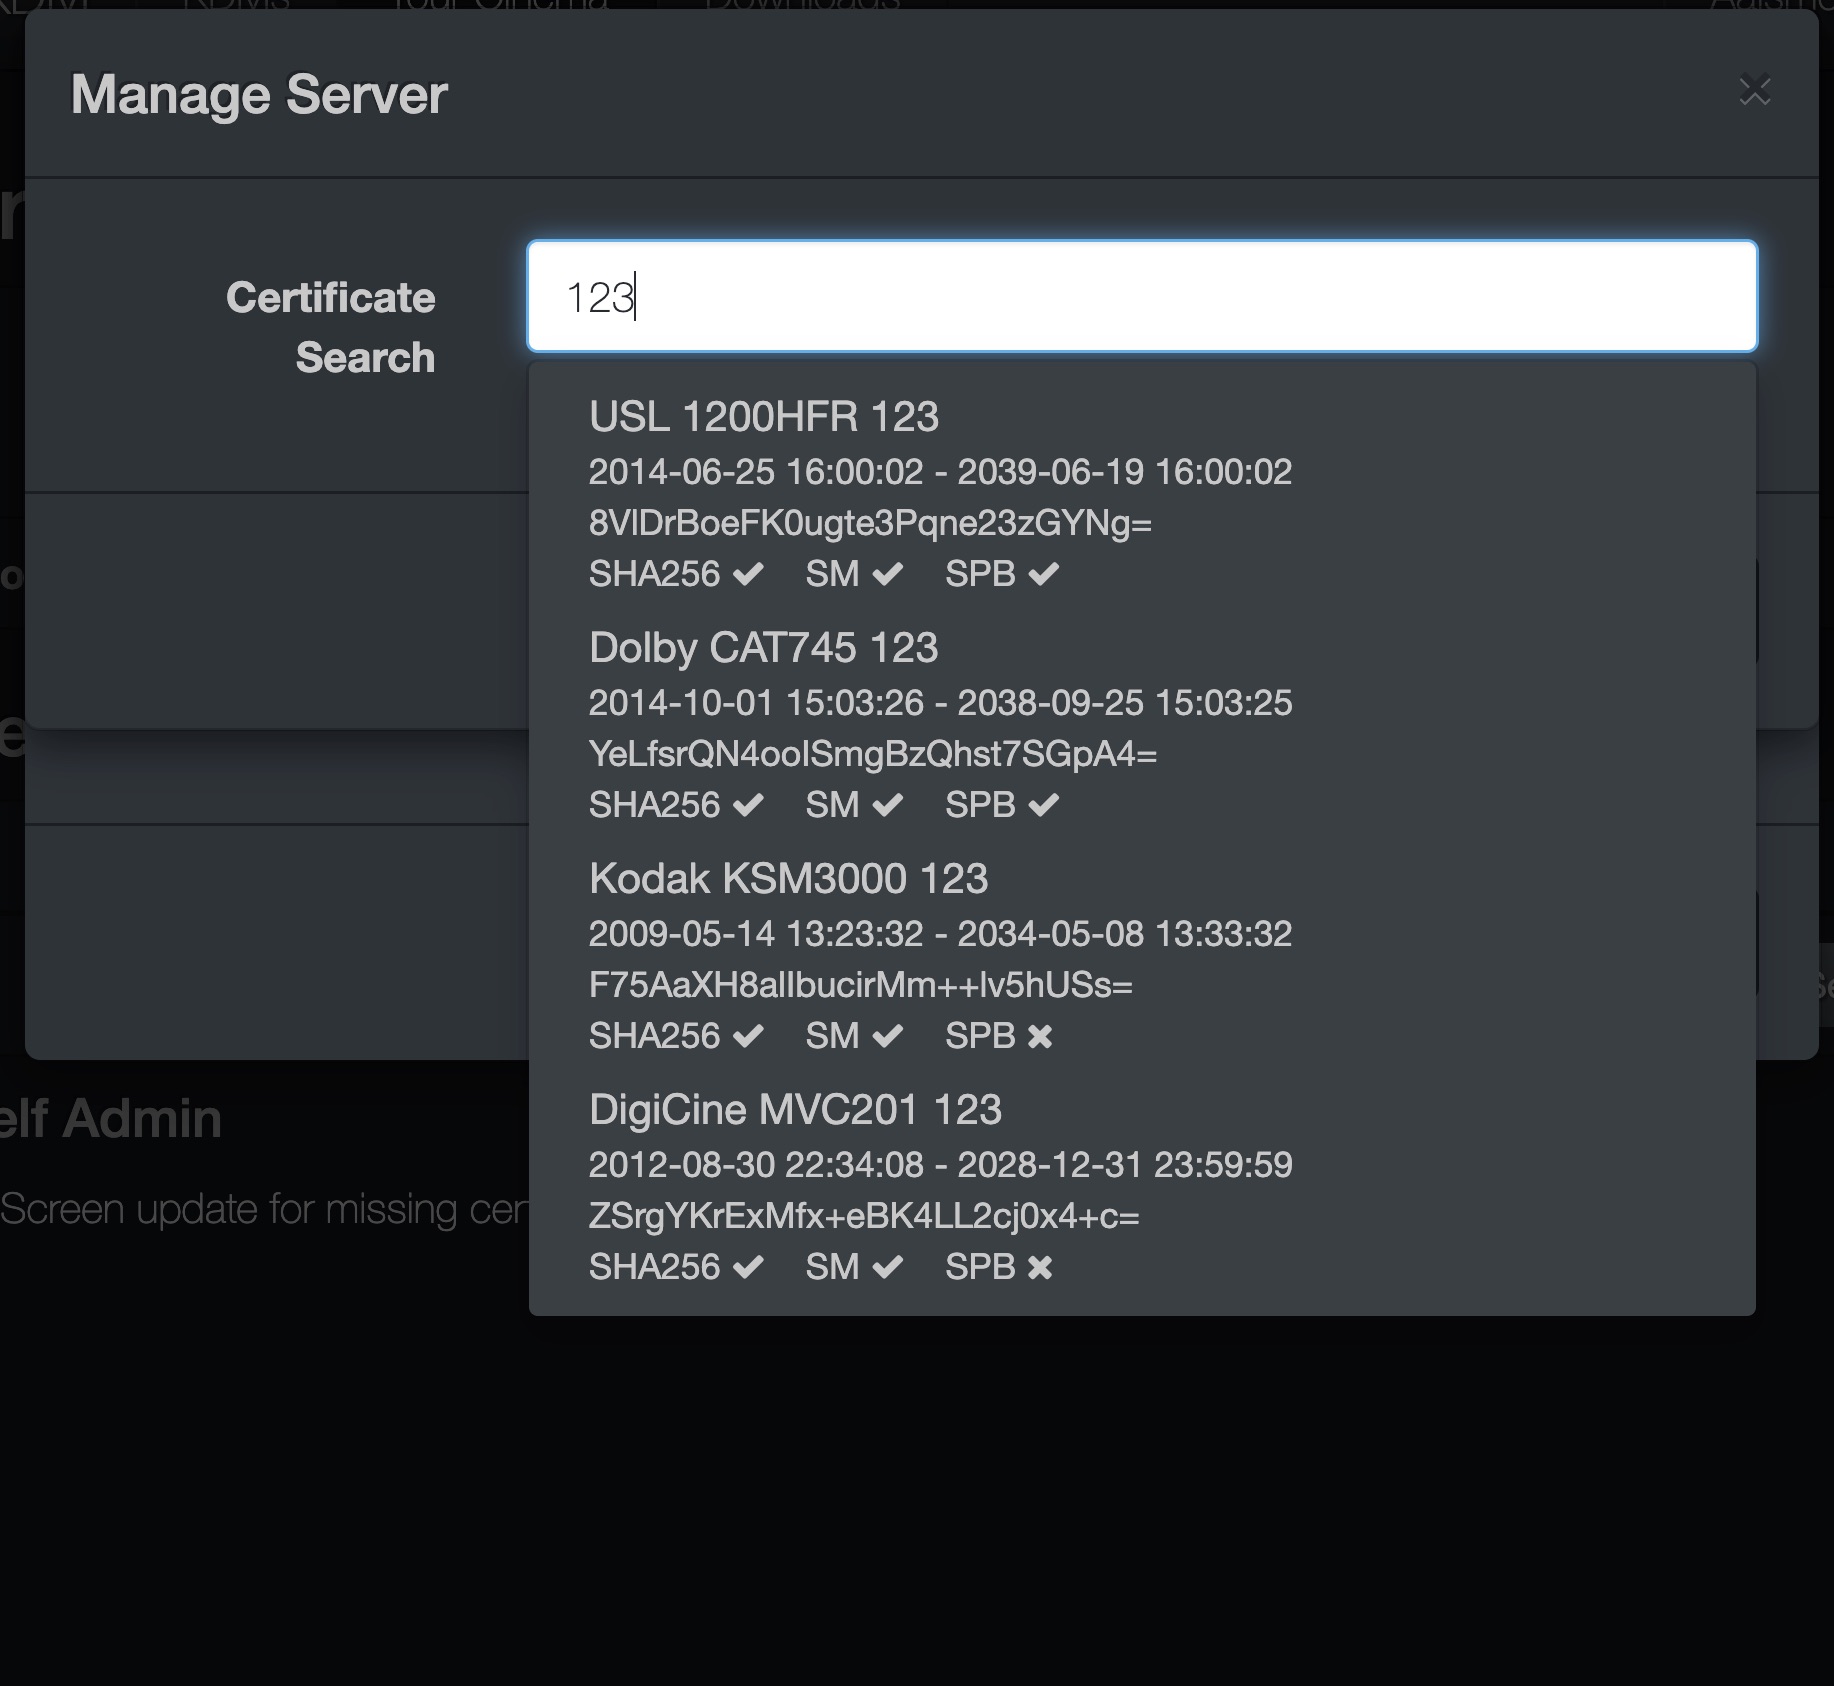Click thumbprint 8VlDrBoeFK0ugte3Pqne23zGYNg=
This screenshot has width=1834, height=1686.
tap(870, 523)
